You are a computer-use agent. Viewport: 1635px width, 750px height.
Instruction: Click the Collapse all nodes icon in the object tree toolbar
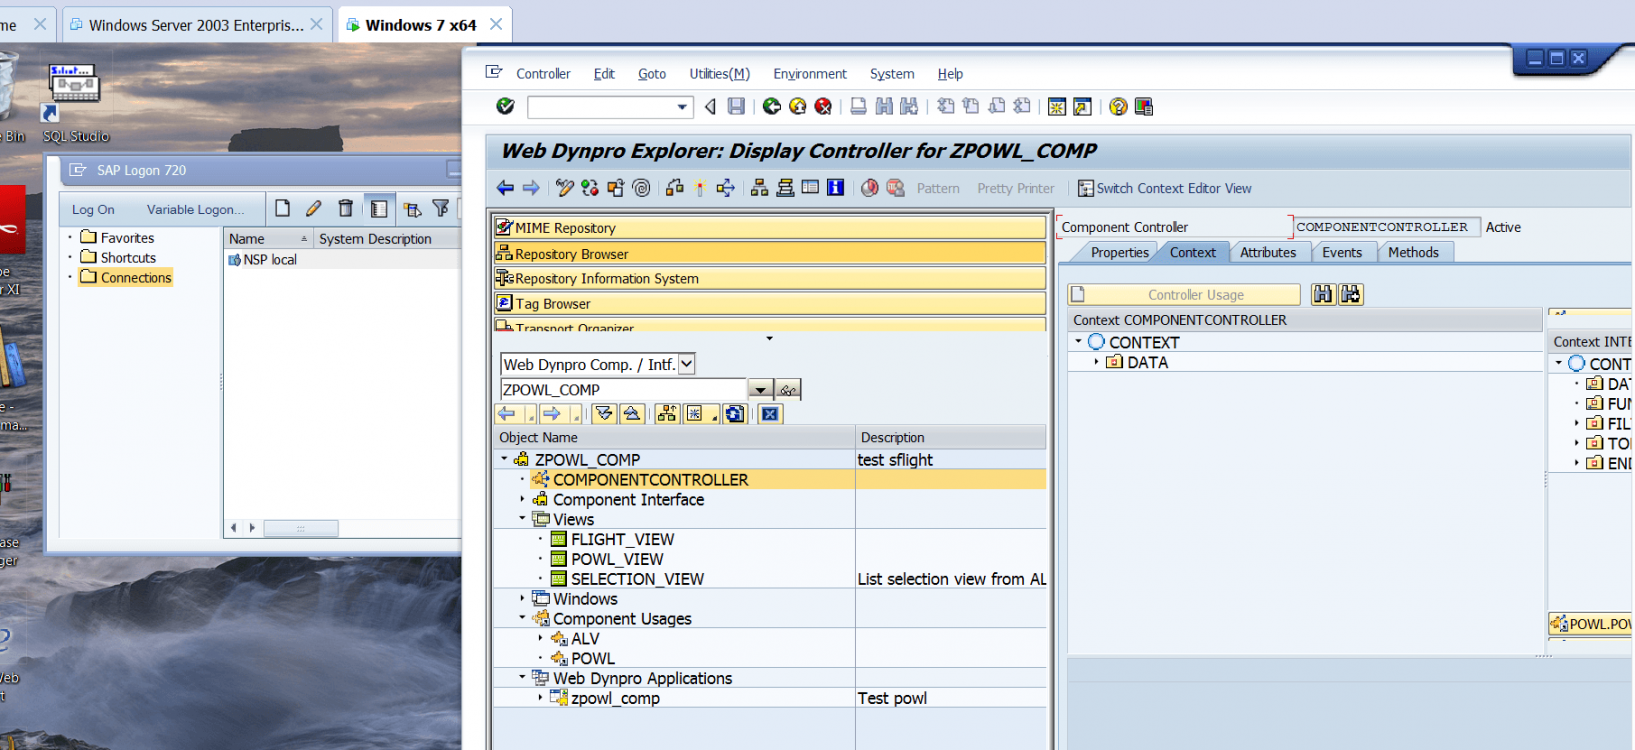pyautogui.click(x=632, y=414)
